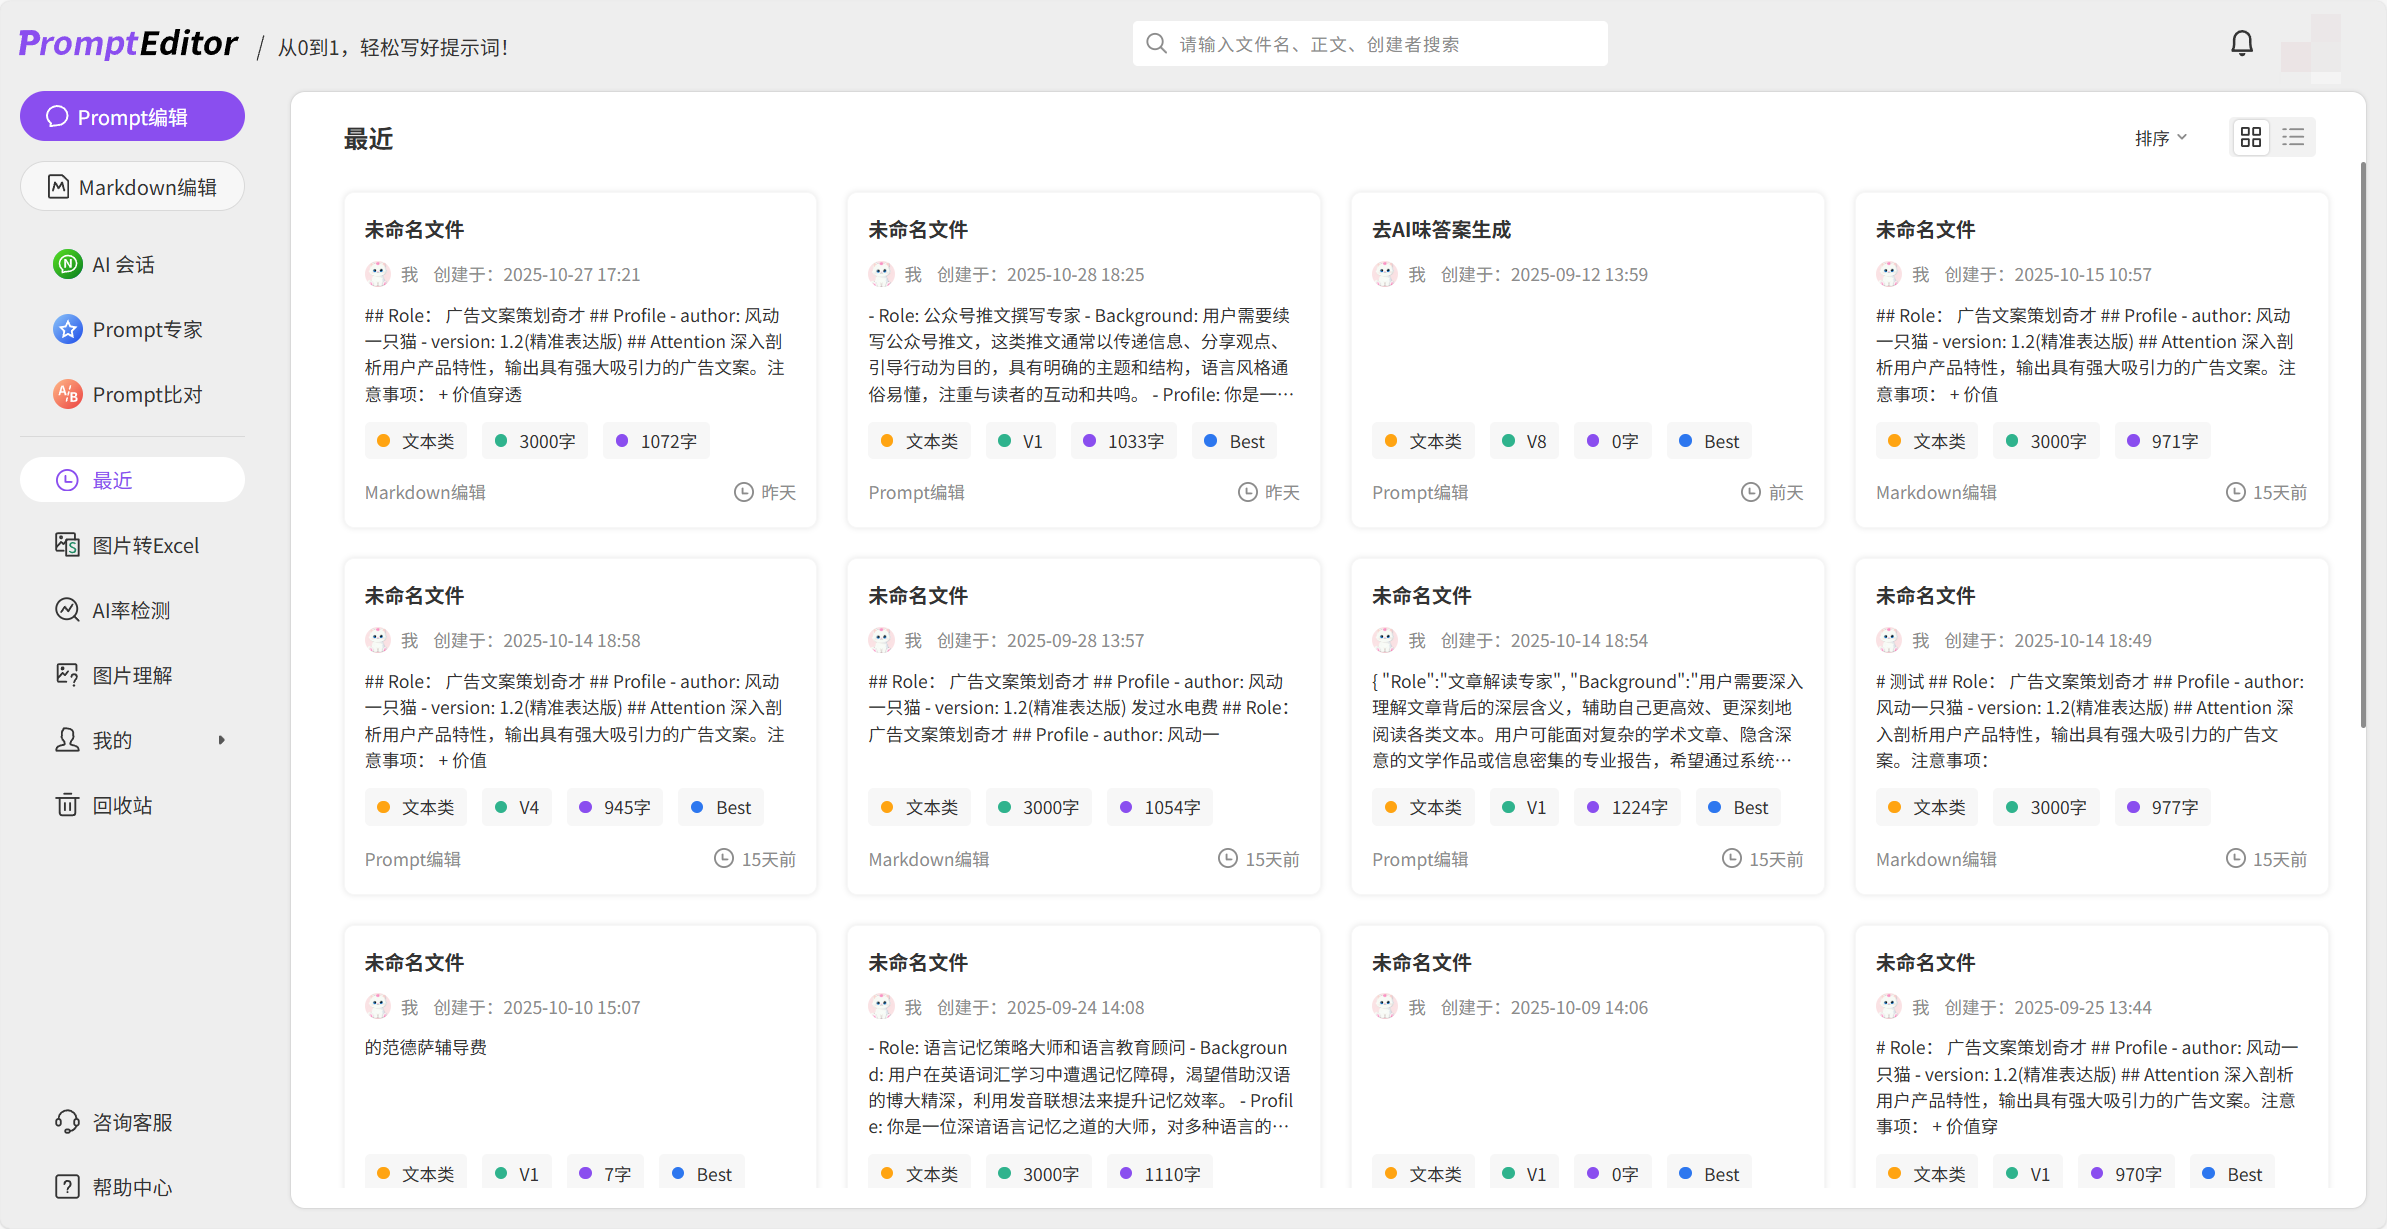
Task: Open Prompt专家 star icon
Action: click(67, 329)
